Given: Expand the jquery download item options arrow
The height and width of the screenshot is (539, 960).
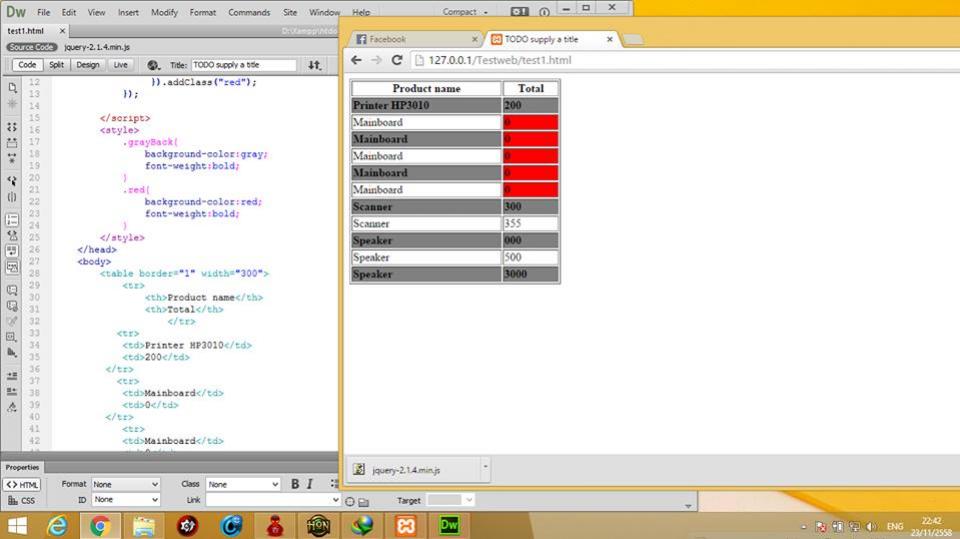Looking at the screenshot, I should click(485, 467).
